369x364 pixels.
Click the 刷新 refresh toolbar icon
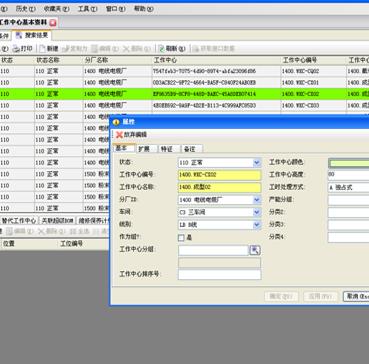coord(162,49)
